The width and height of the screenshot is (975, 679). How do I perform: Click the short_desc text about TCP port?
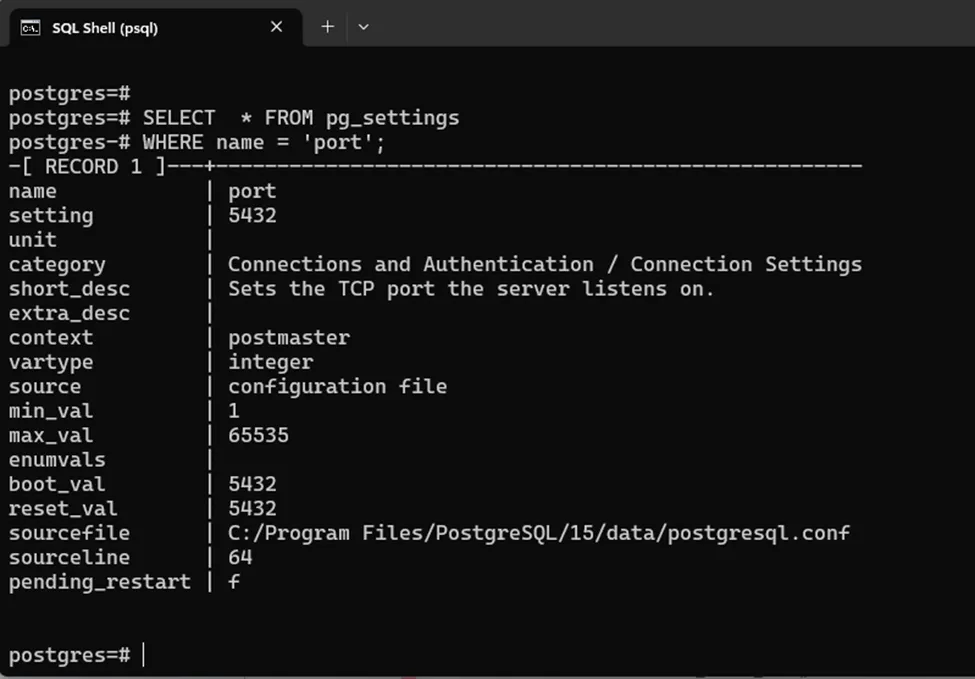point(471,289)
